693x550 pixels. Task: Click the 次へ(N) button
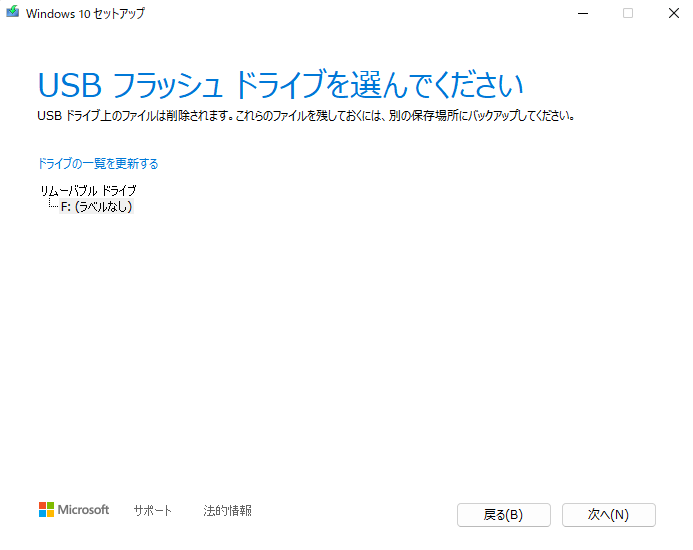(x=609, y=515)
